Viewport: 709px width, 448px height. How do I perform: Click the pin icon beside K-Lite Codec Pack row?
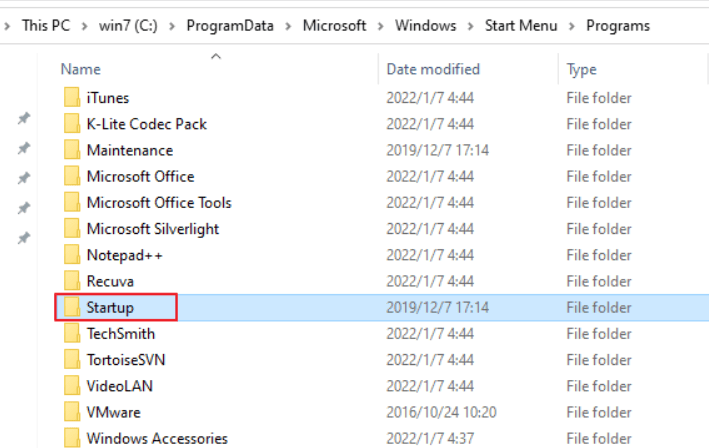pos(24,118)
